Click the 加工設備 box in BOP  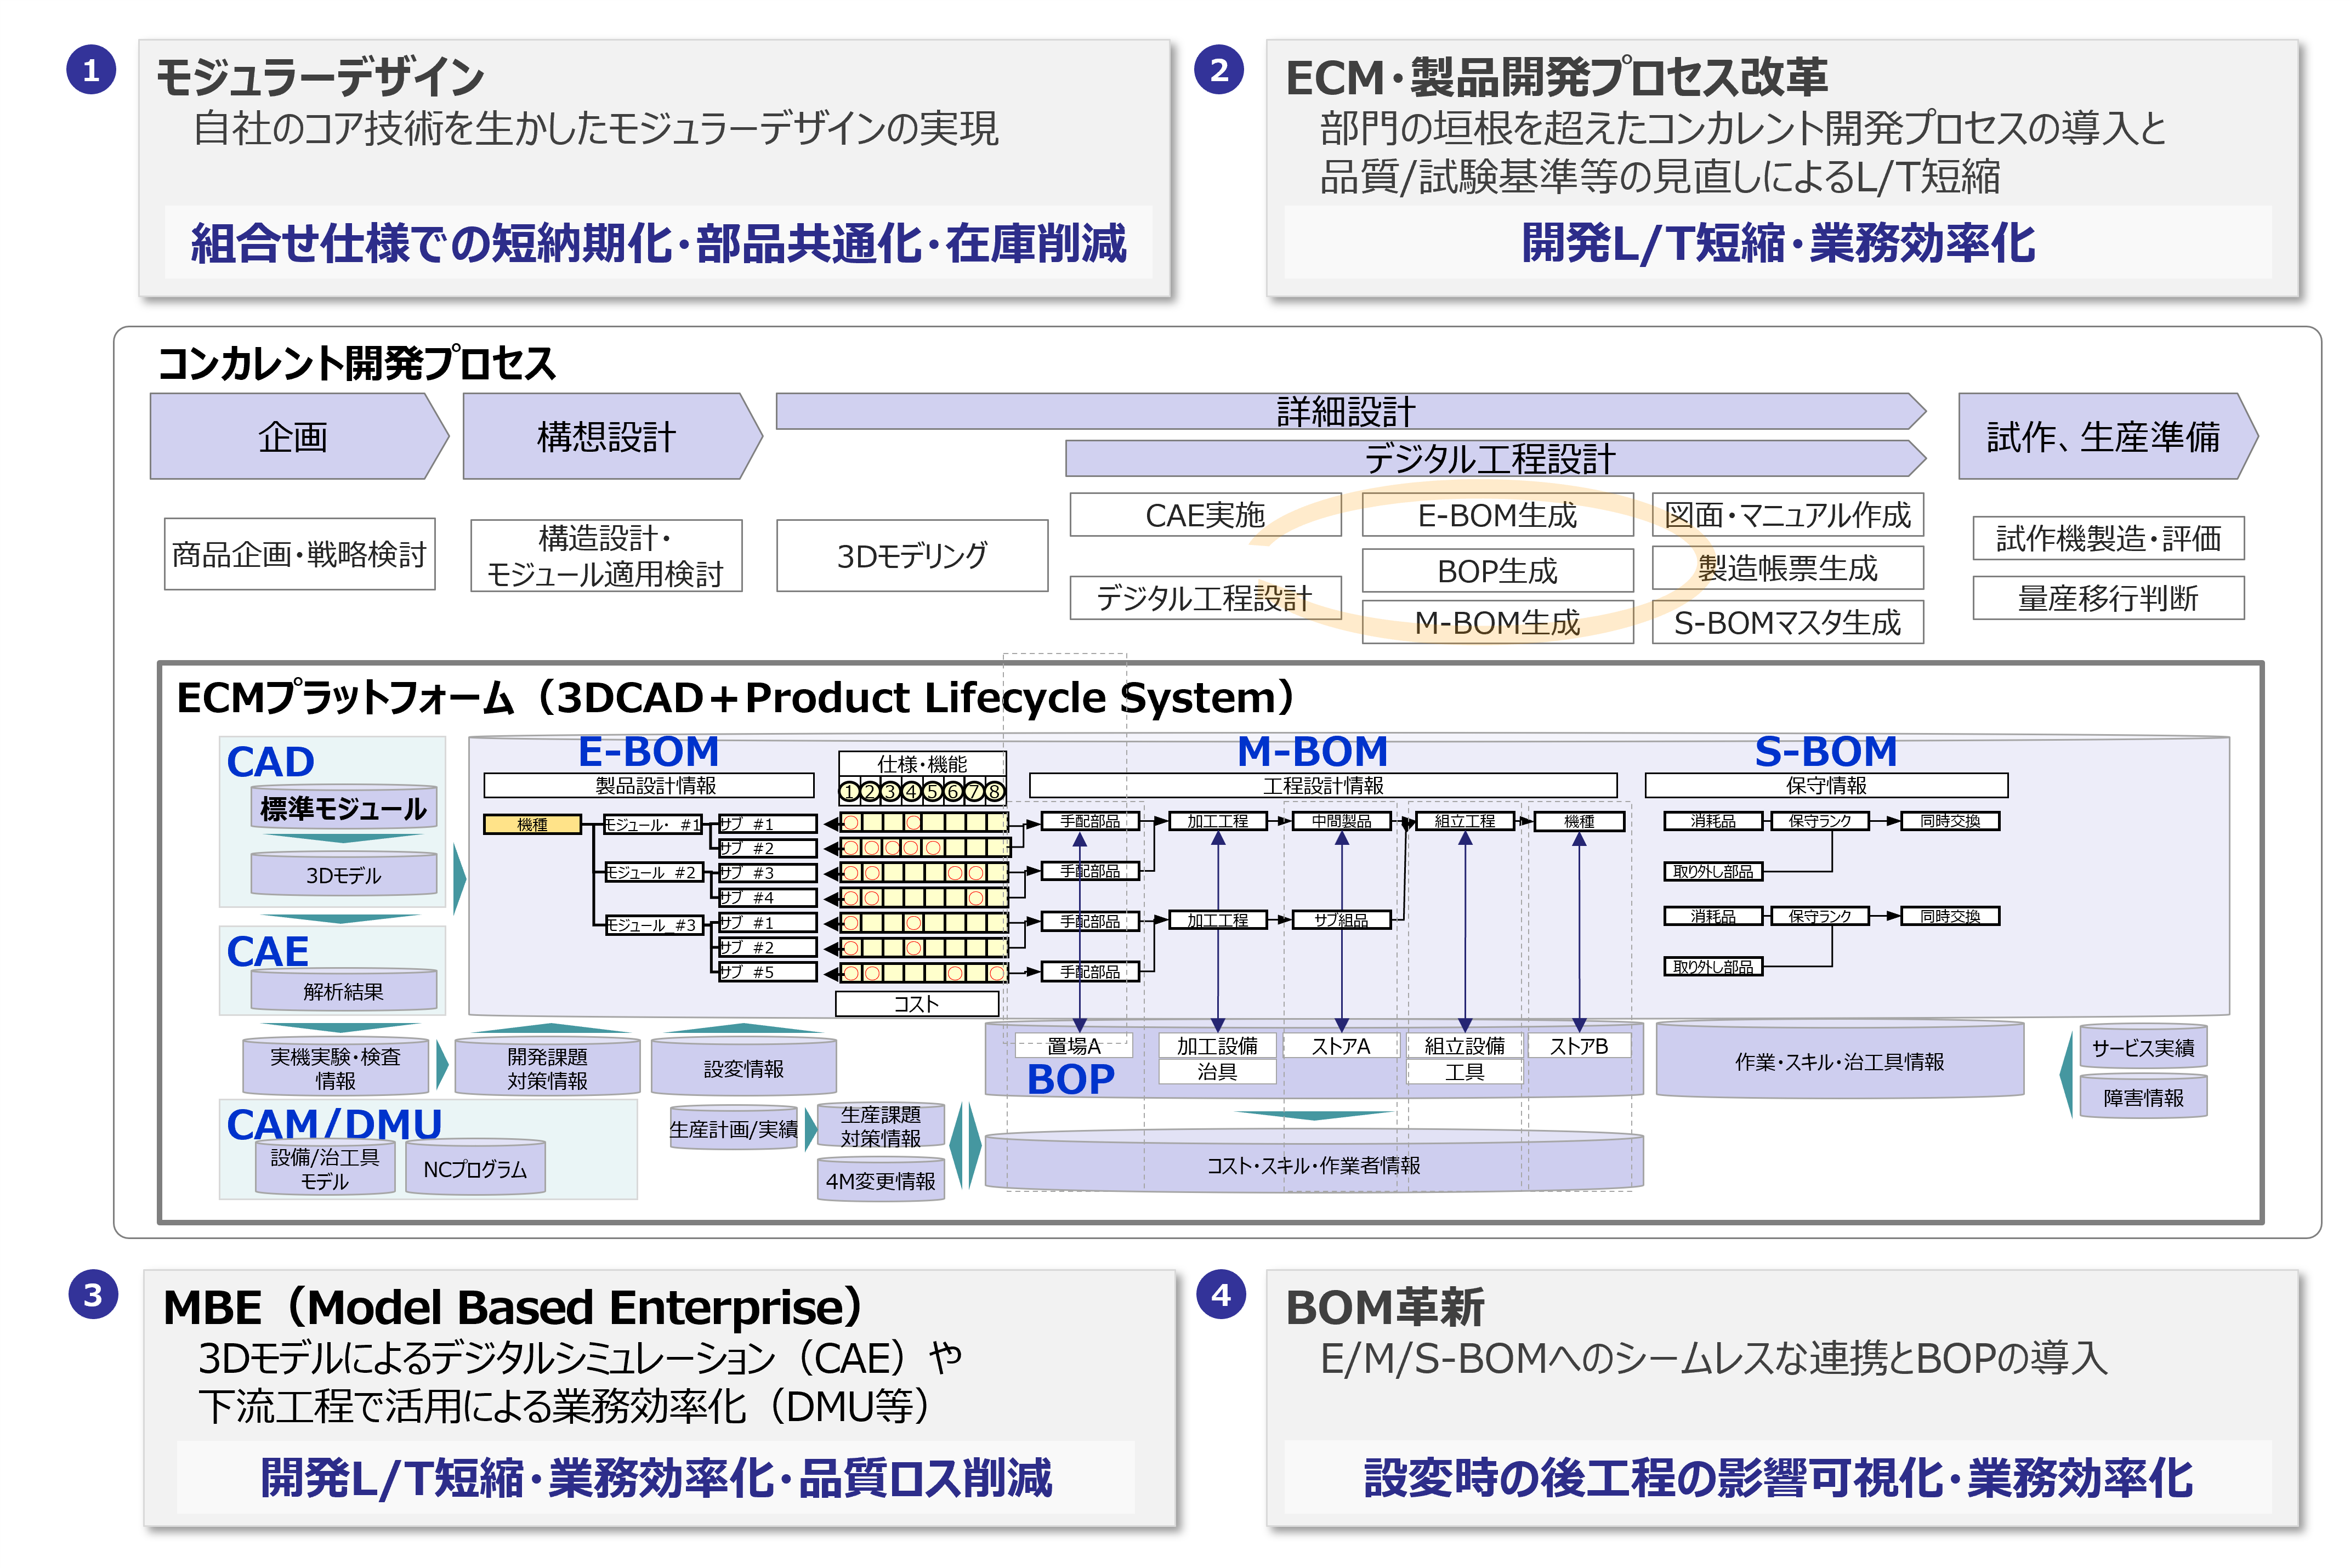1216,1046
